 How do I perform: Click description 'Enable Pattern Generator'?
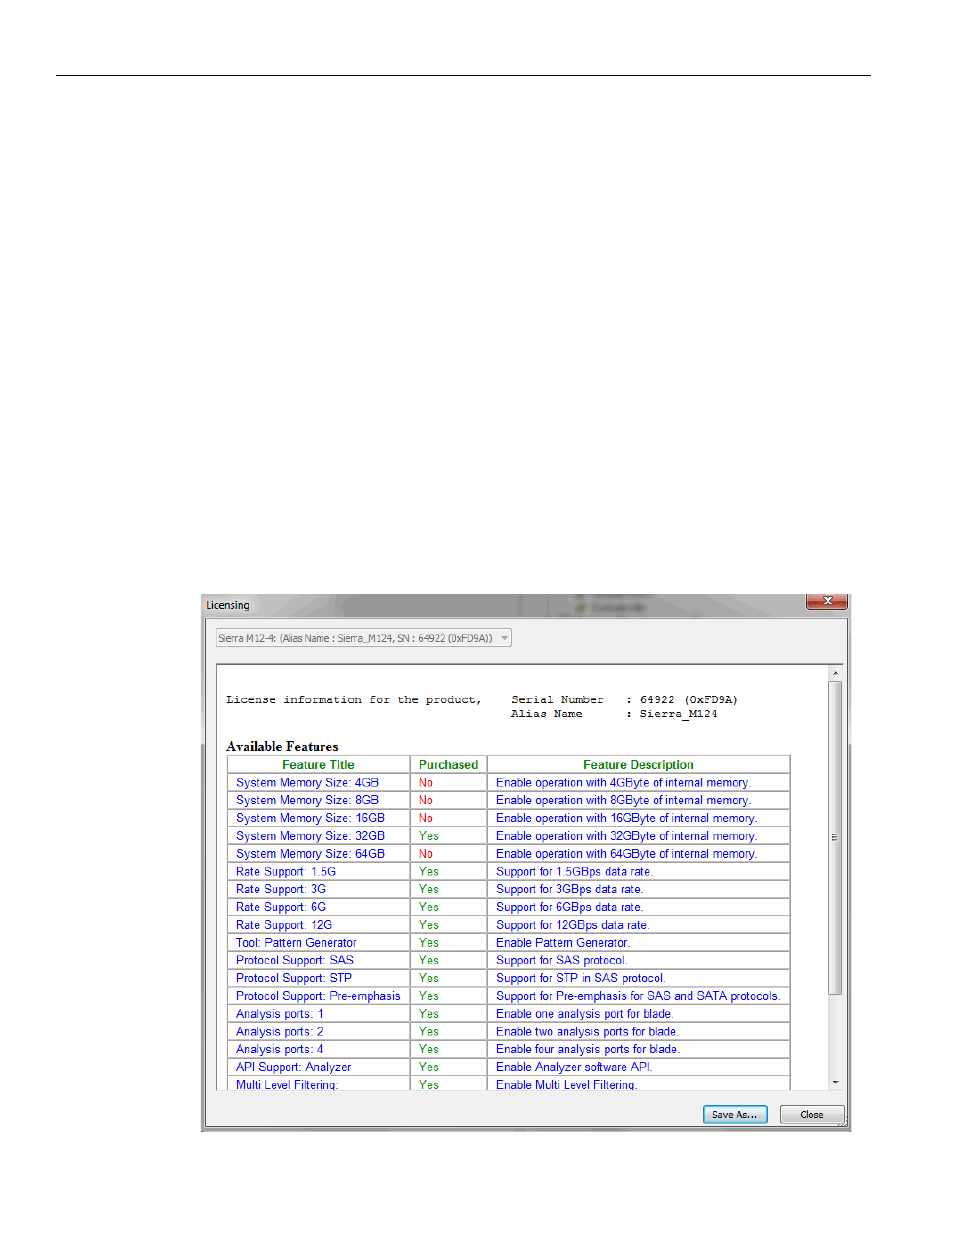coord(563,943)
